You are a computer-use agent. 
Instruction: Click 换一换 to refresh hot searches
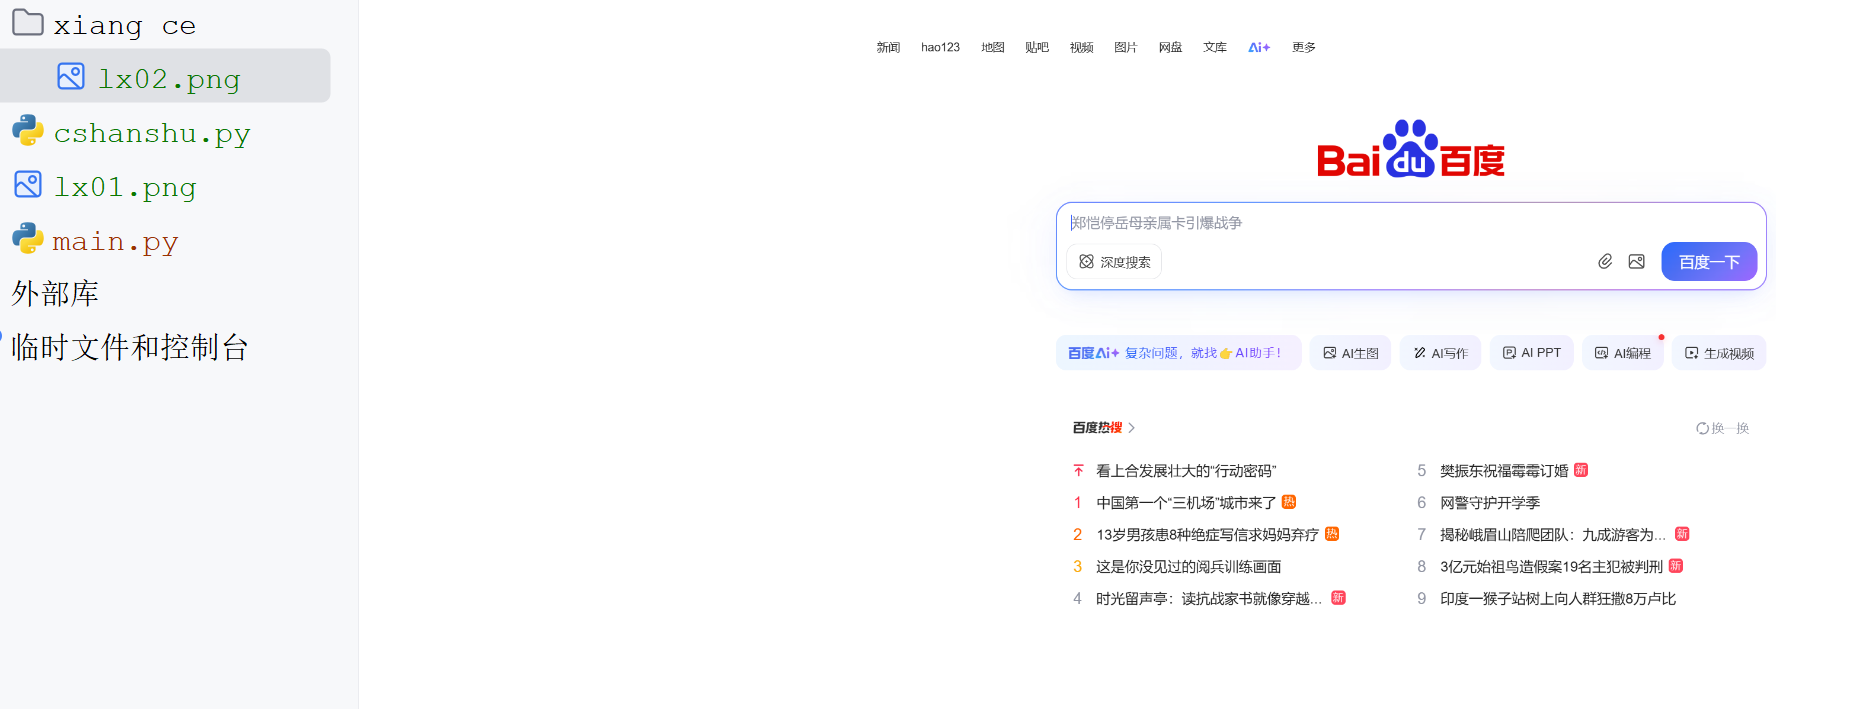coord(1722,428)
